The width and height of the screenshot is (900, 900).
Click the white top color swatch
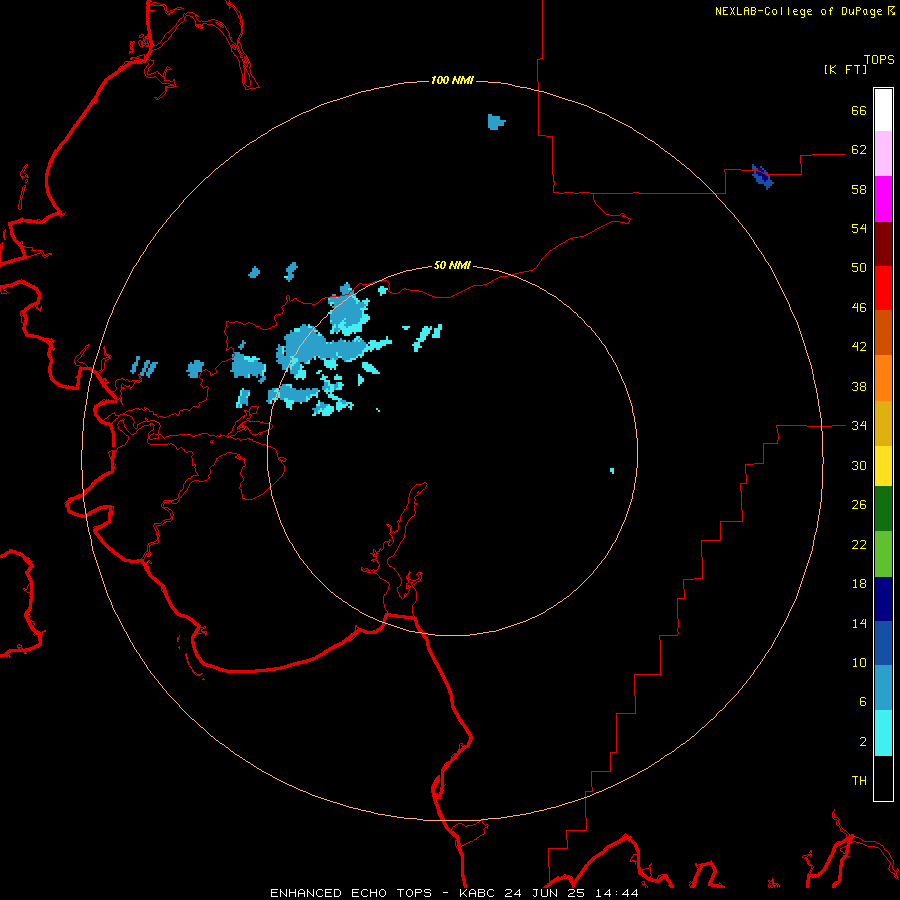tap(883, 110)
